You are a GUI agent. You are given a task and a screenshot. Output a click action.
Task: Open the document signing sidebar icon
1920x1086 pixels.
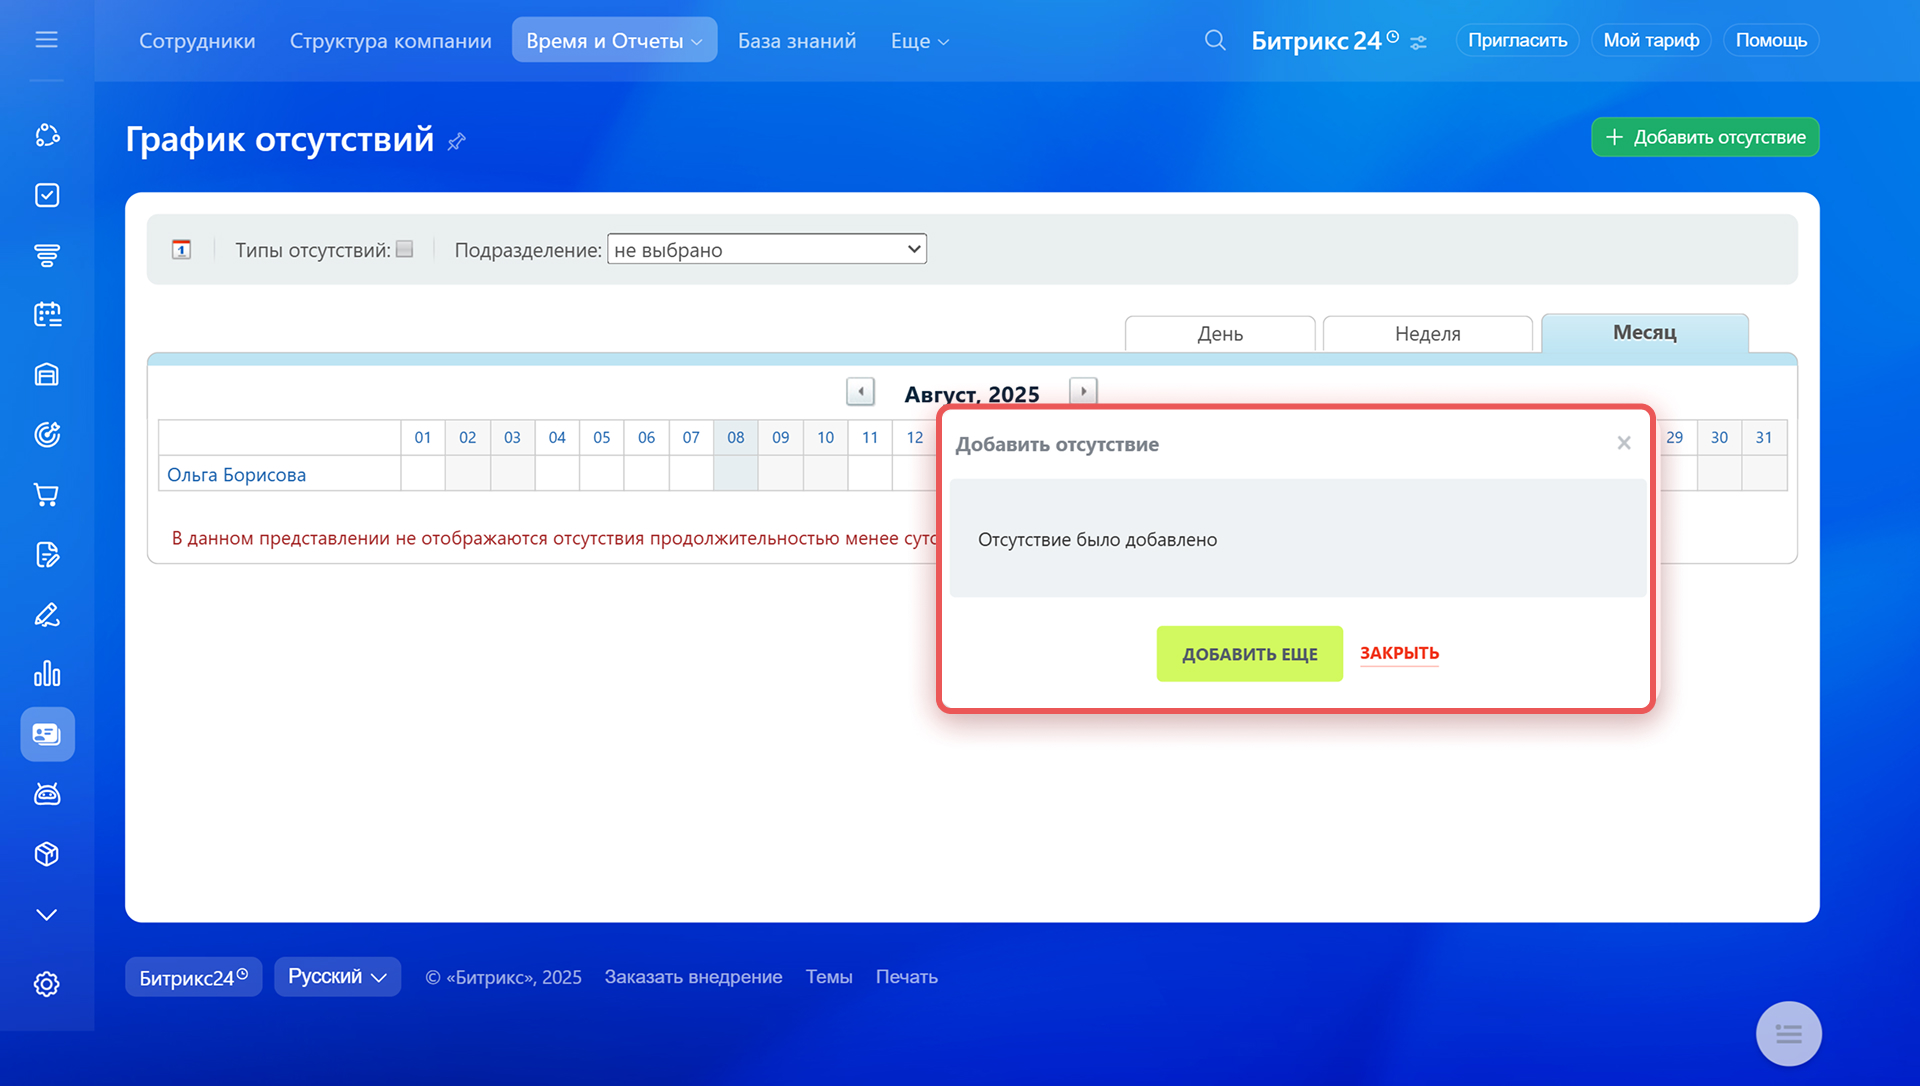coord(47,555)
